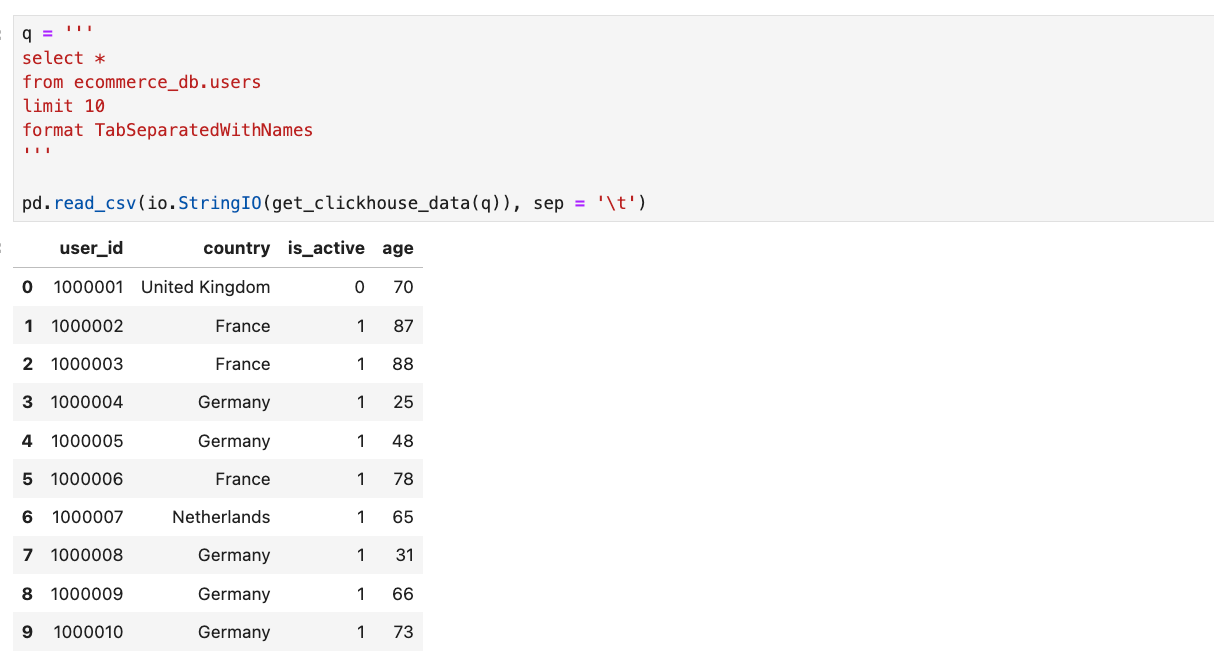The width and height of the screenshot is (1214, 664).
Task: Click is_active value 0 in first row
Action: 360,287
